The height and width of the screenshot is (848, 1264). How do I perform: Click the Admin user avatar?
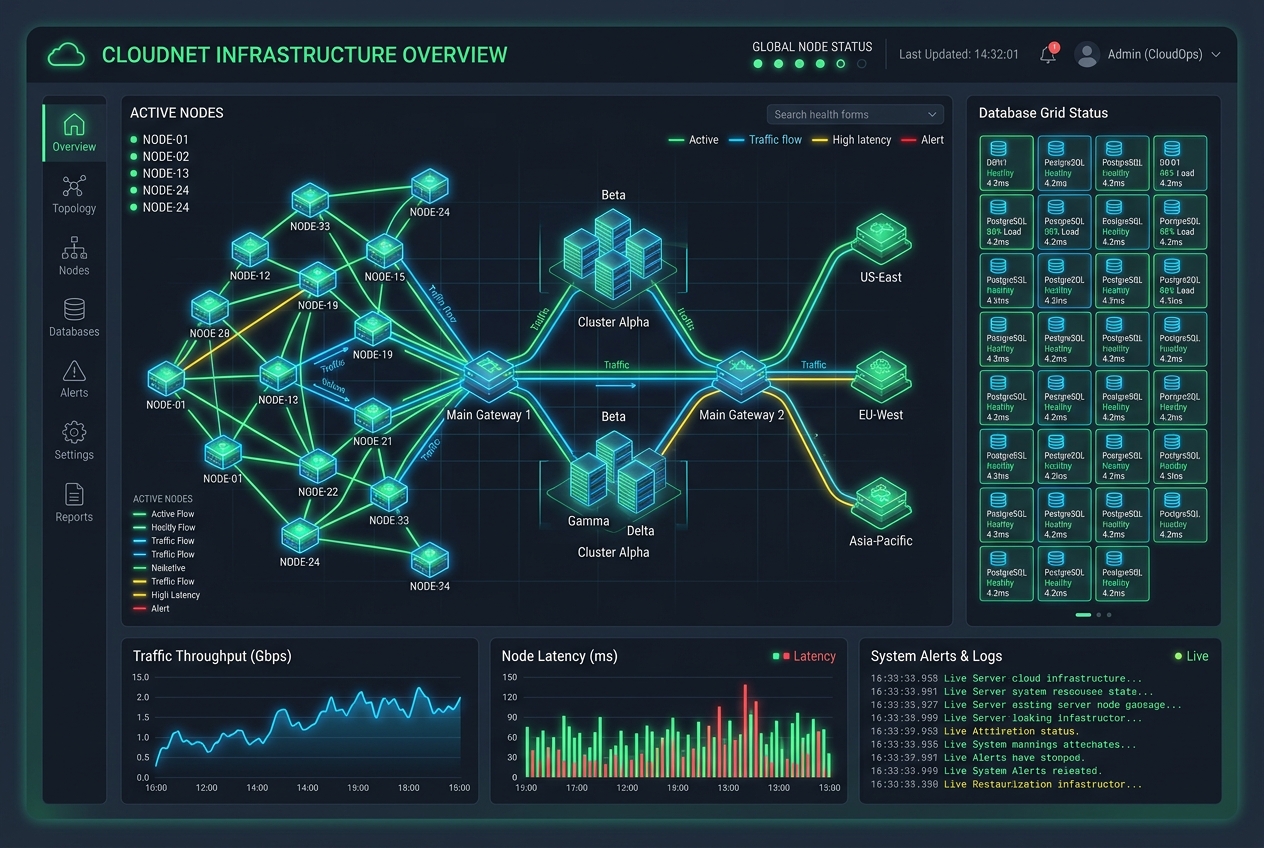pos(1087,55)
